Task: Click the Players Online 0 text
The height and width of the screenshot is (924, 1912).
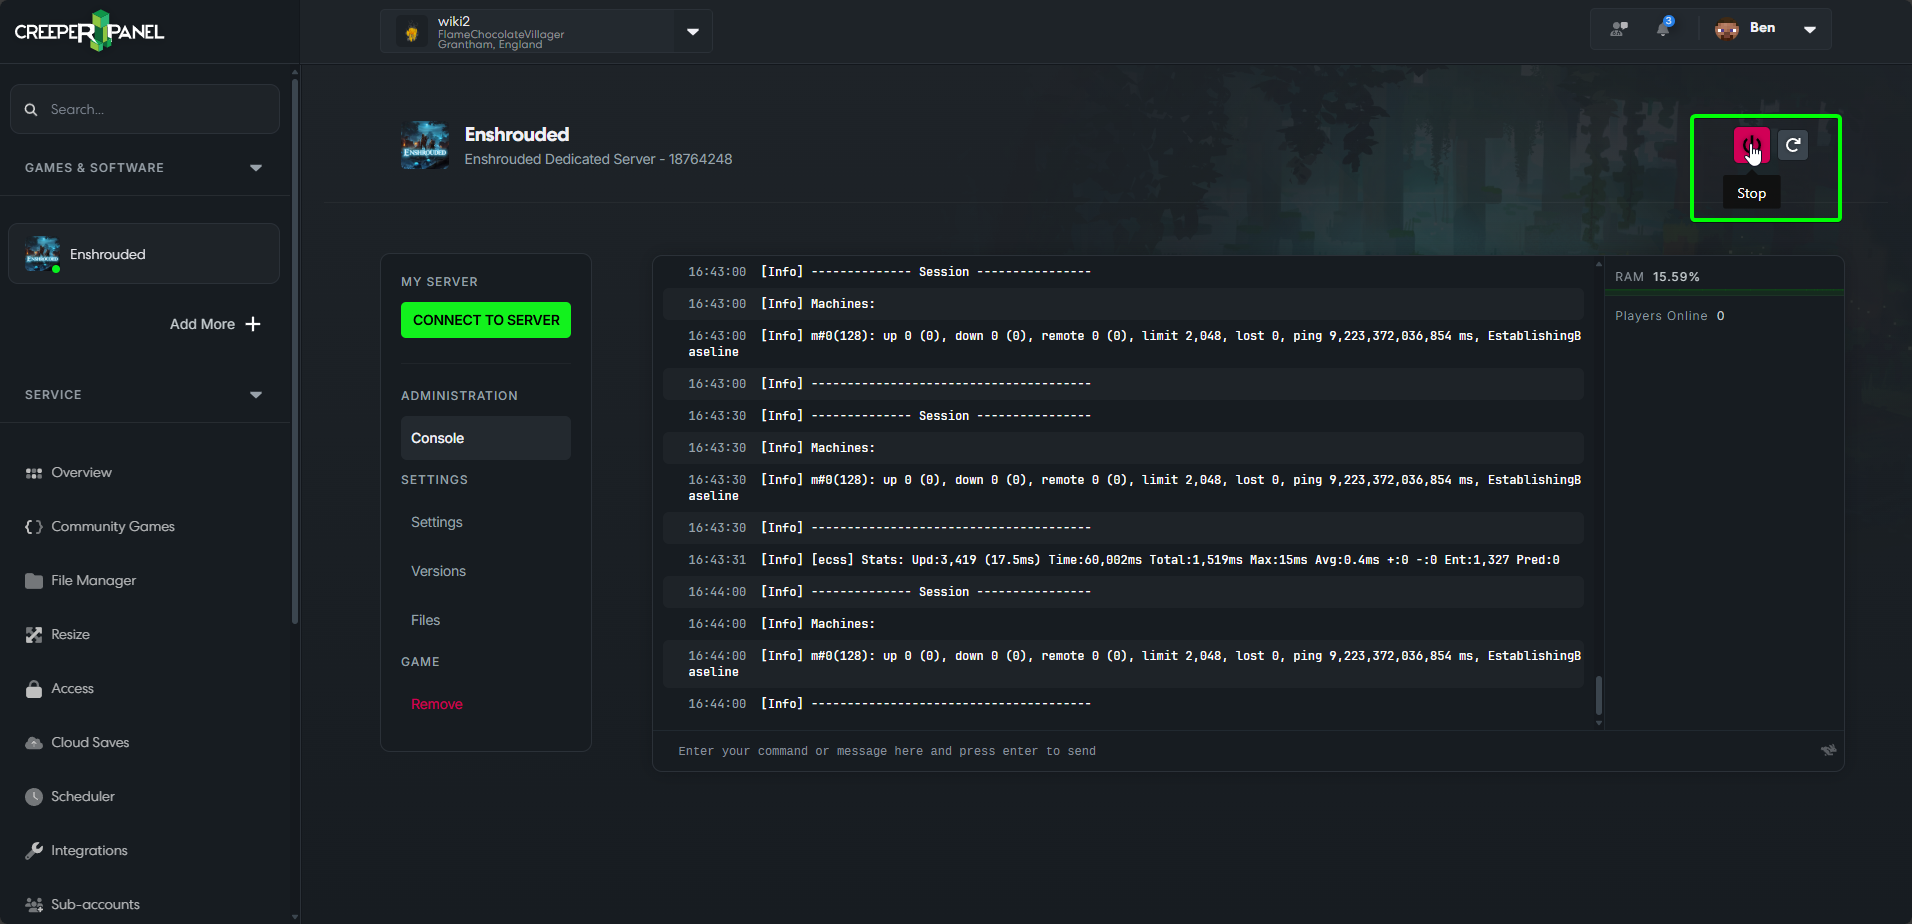Action: [1670, 316]
